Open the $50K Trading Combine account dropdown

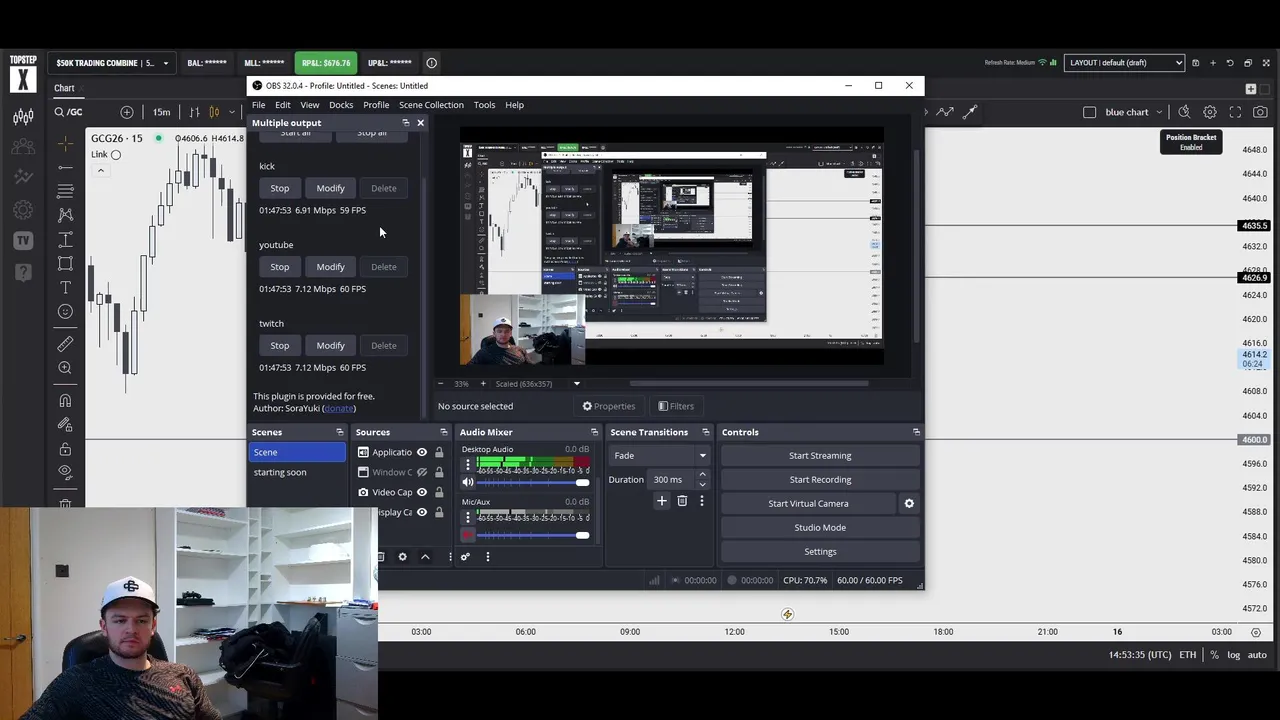pos(110,63)
